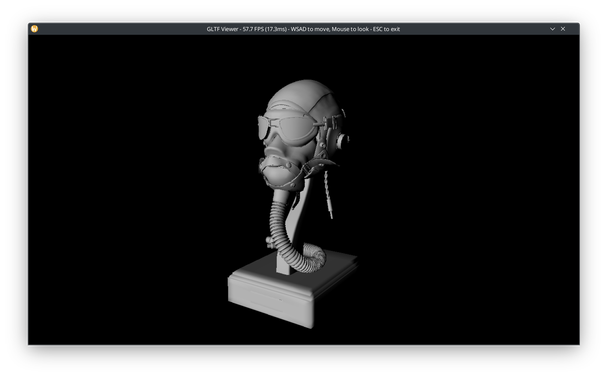Click the GLTF Viewer title bar text
This screenshot has width=608, height=378.
click(x=303, y=29)
